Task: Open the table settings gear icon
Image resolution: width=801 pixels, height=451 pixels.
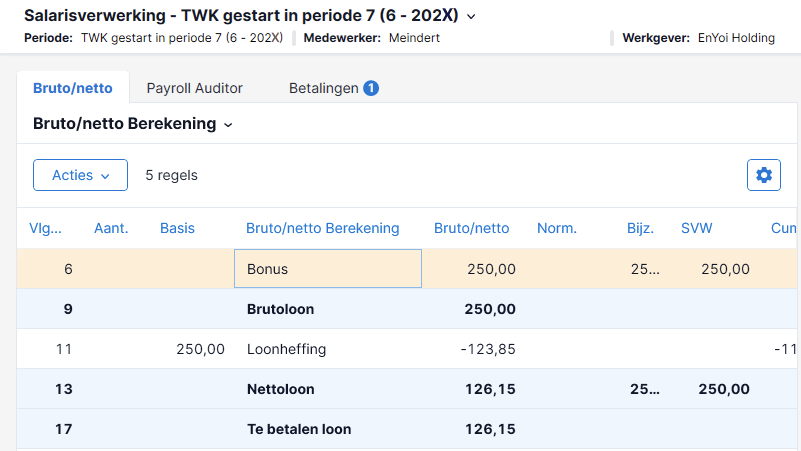Action: (764, 175)
